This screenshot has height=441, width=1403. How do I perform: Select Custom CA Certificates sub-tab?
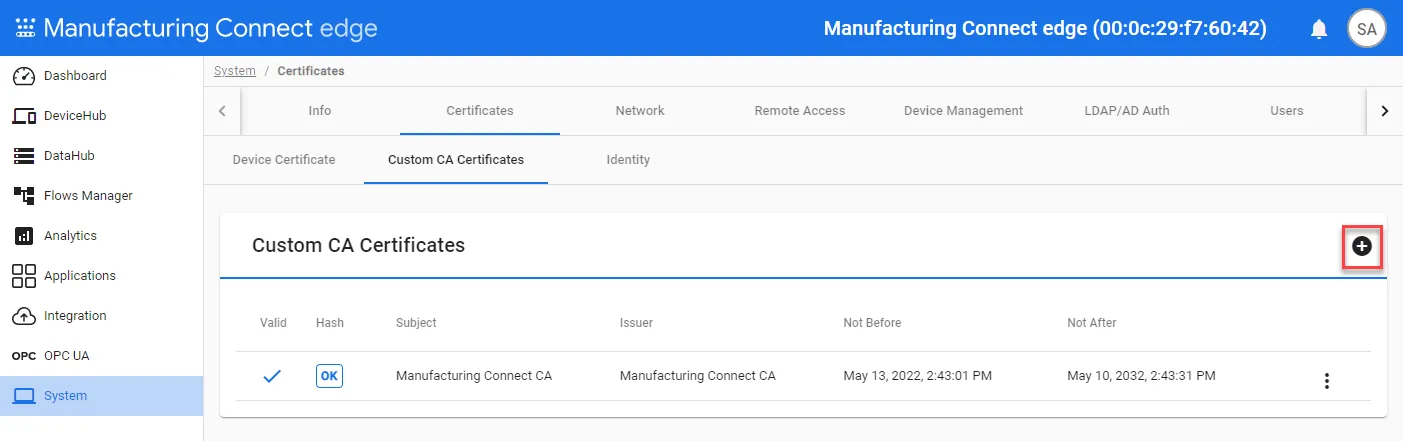[456, 160]
